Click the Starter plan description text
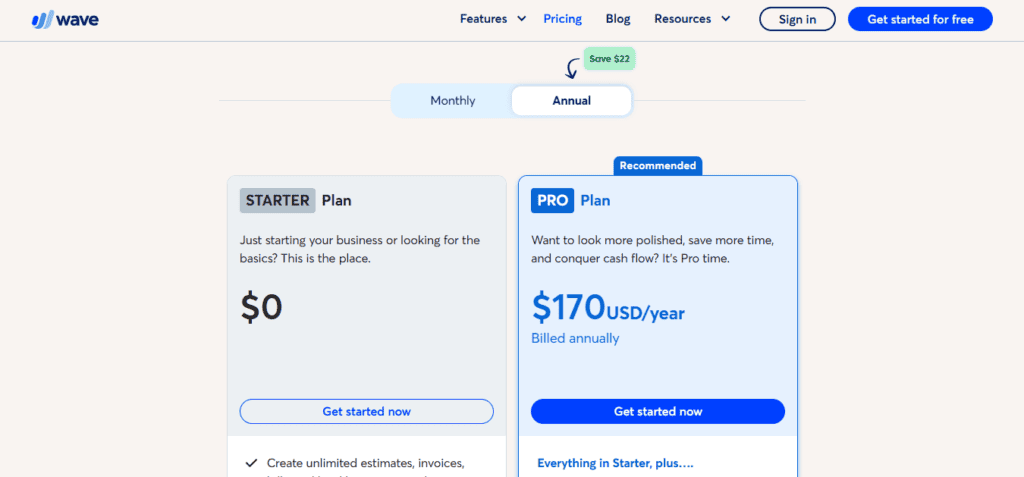Image resolution: width=1024 pixels, height=477 pixels. point(360,249)
